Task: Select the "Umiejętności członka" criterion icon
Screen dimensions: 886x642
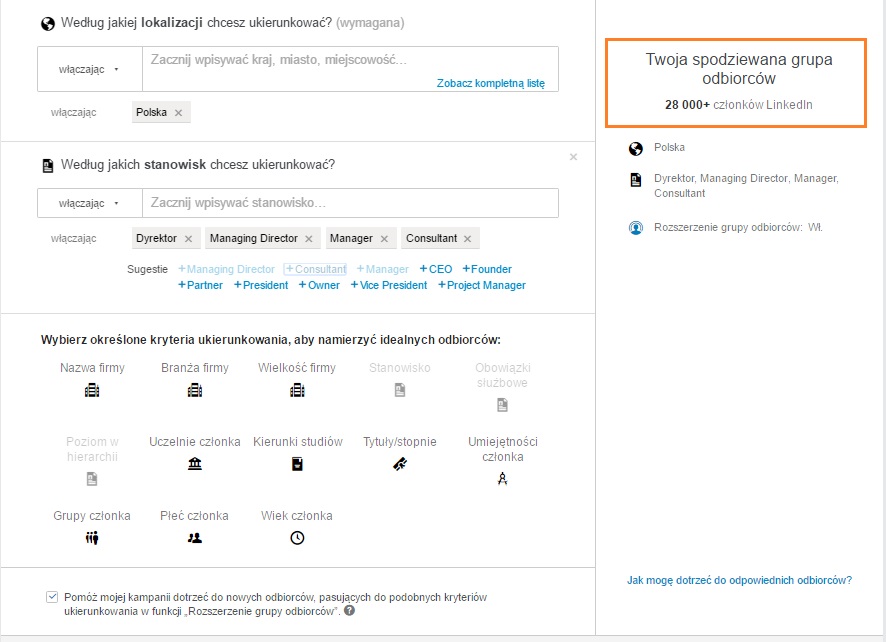Action: [502, 478]
